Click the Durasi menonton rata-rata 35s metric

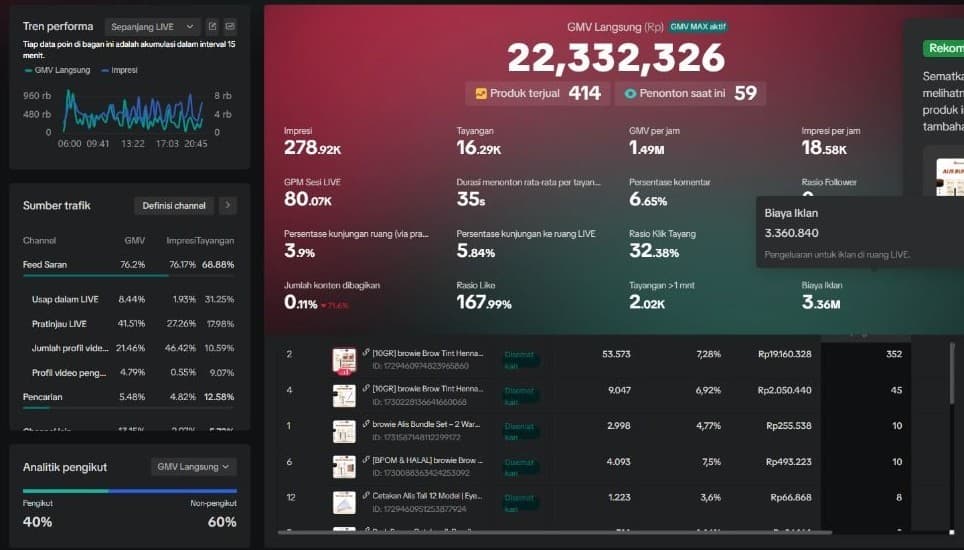point(528,193)
